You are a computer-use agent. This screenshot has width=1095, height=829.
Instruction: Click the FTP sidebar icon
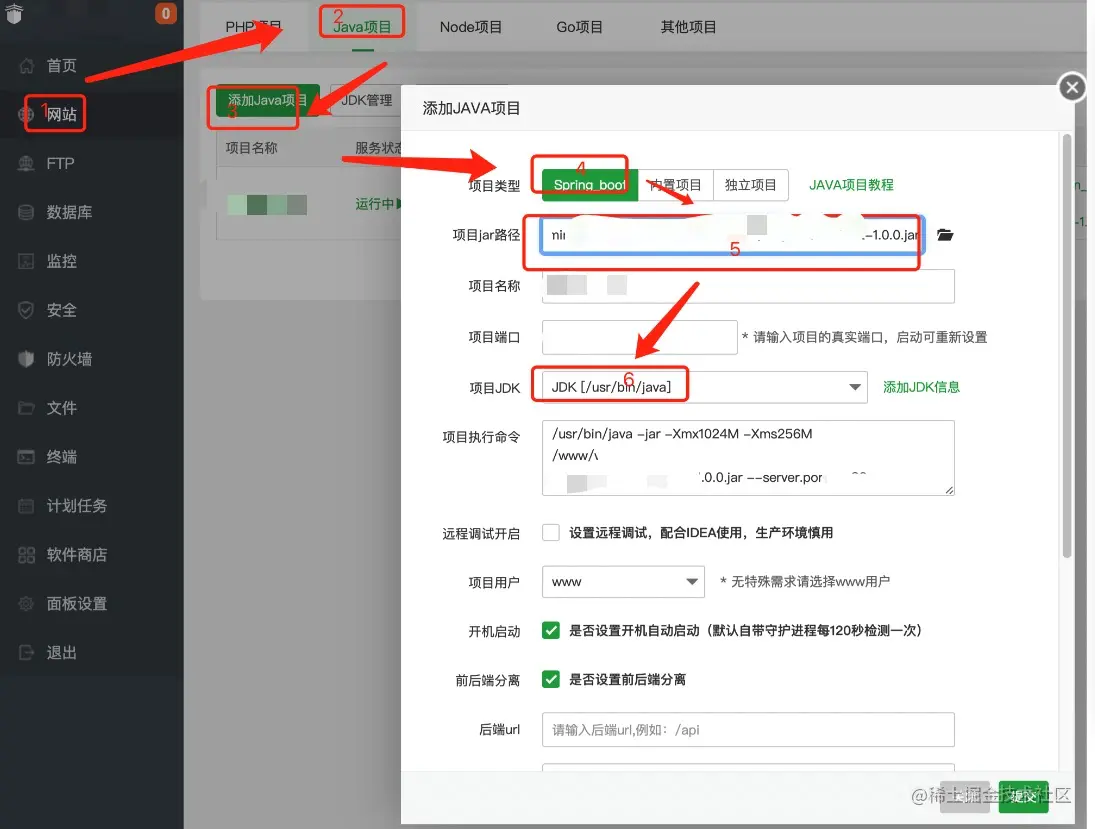coord(27,163)
